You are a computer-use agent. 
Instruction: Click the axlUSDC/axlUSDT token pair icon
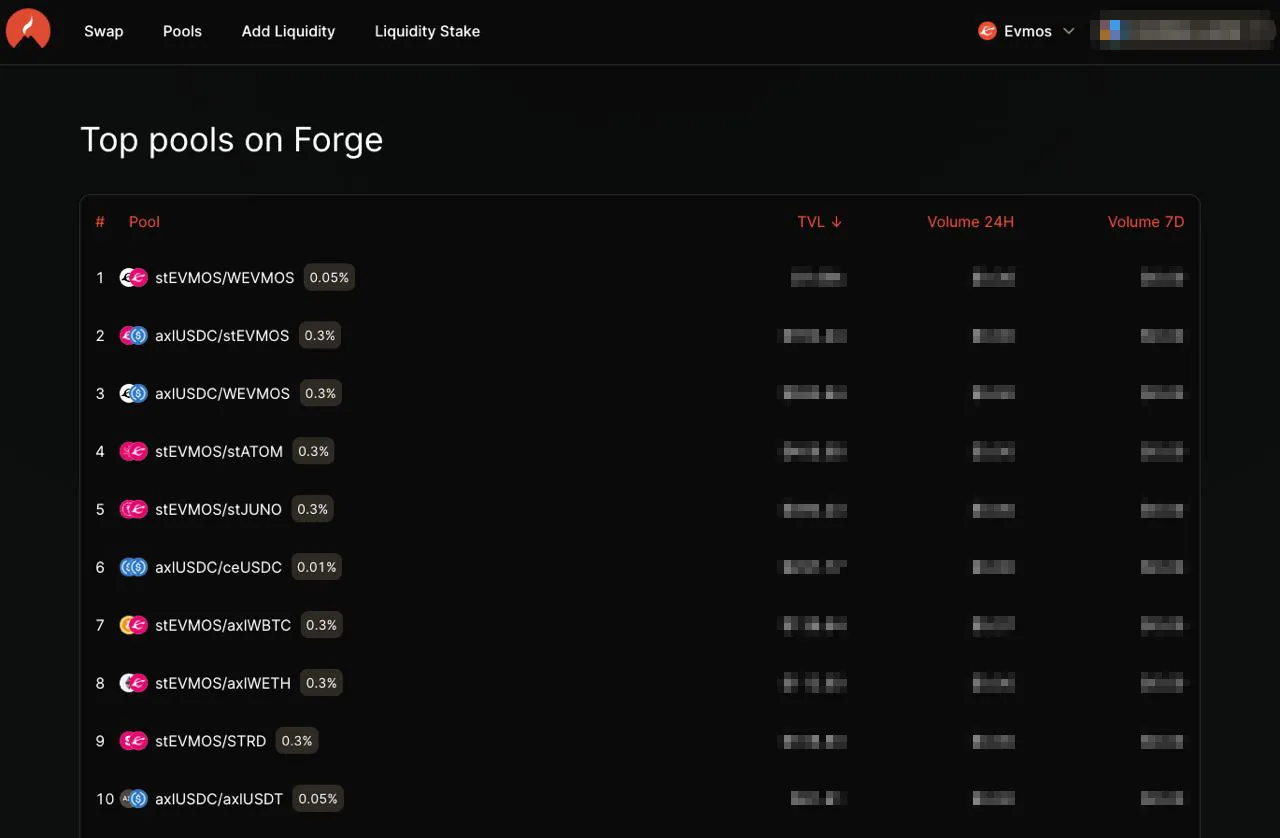pos(133,799)
